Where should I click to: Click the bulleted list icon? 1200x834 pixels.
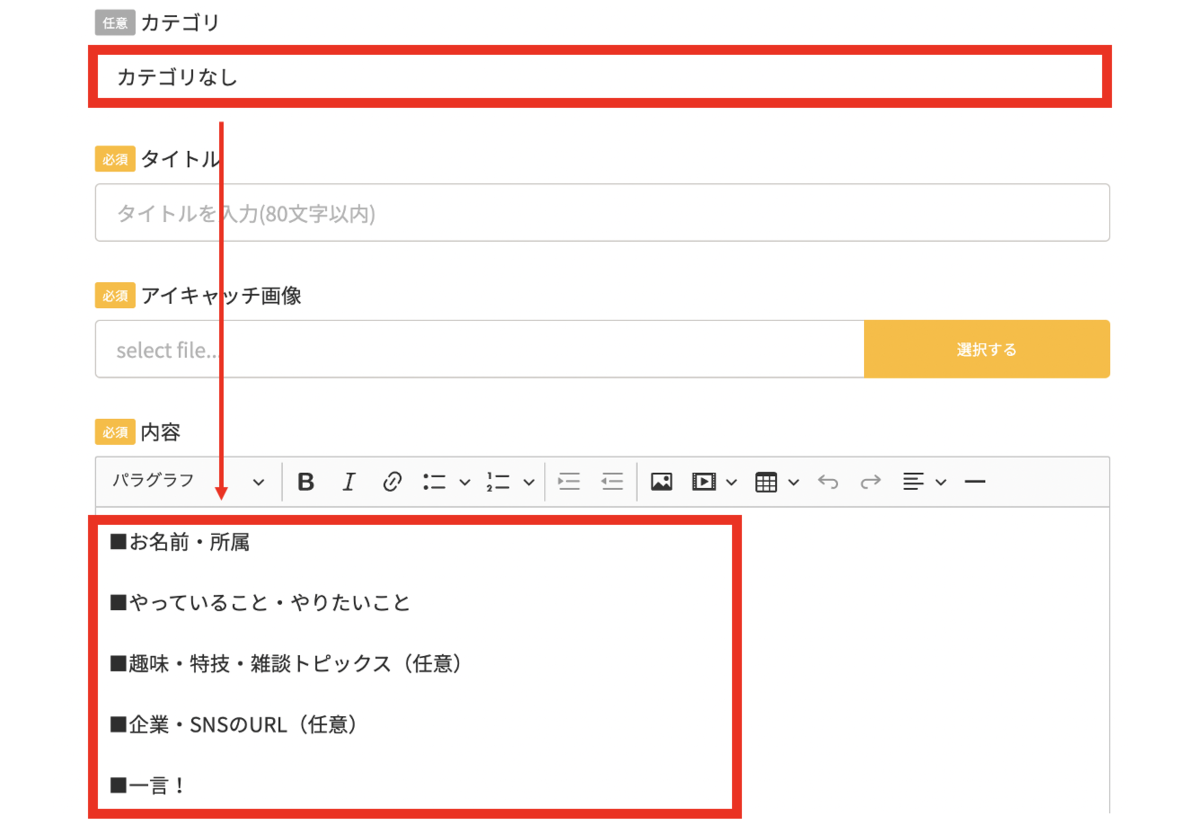(434, 482)
